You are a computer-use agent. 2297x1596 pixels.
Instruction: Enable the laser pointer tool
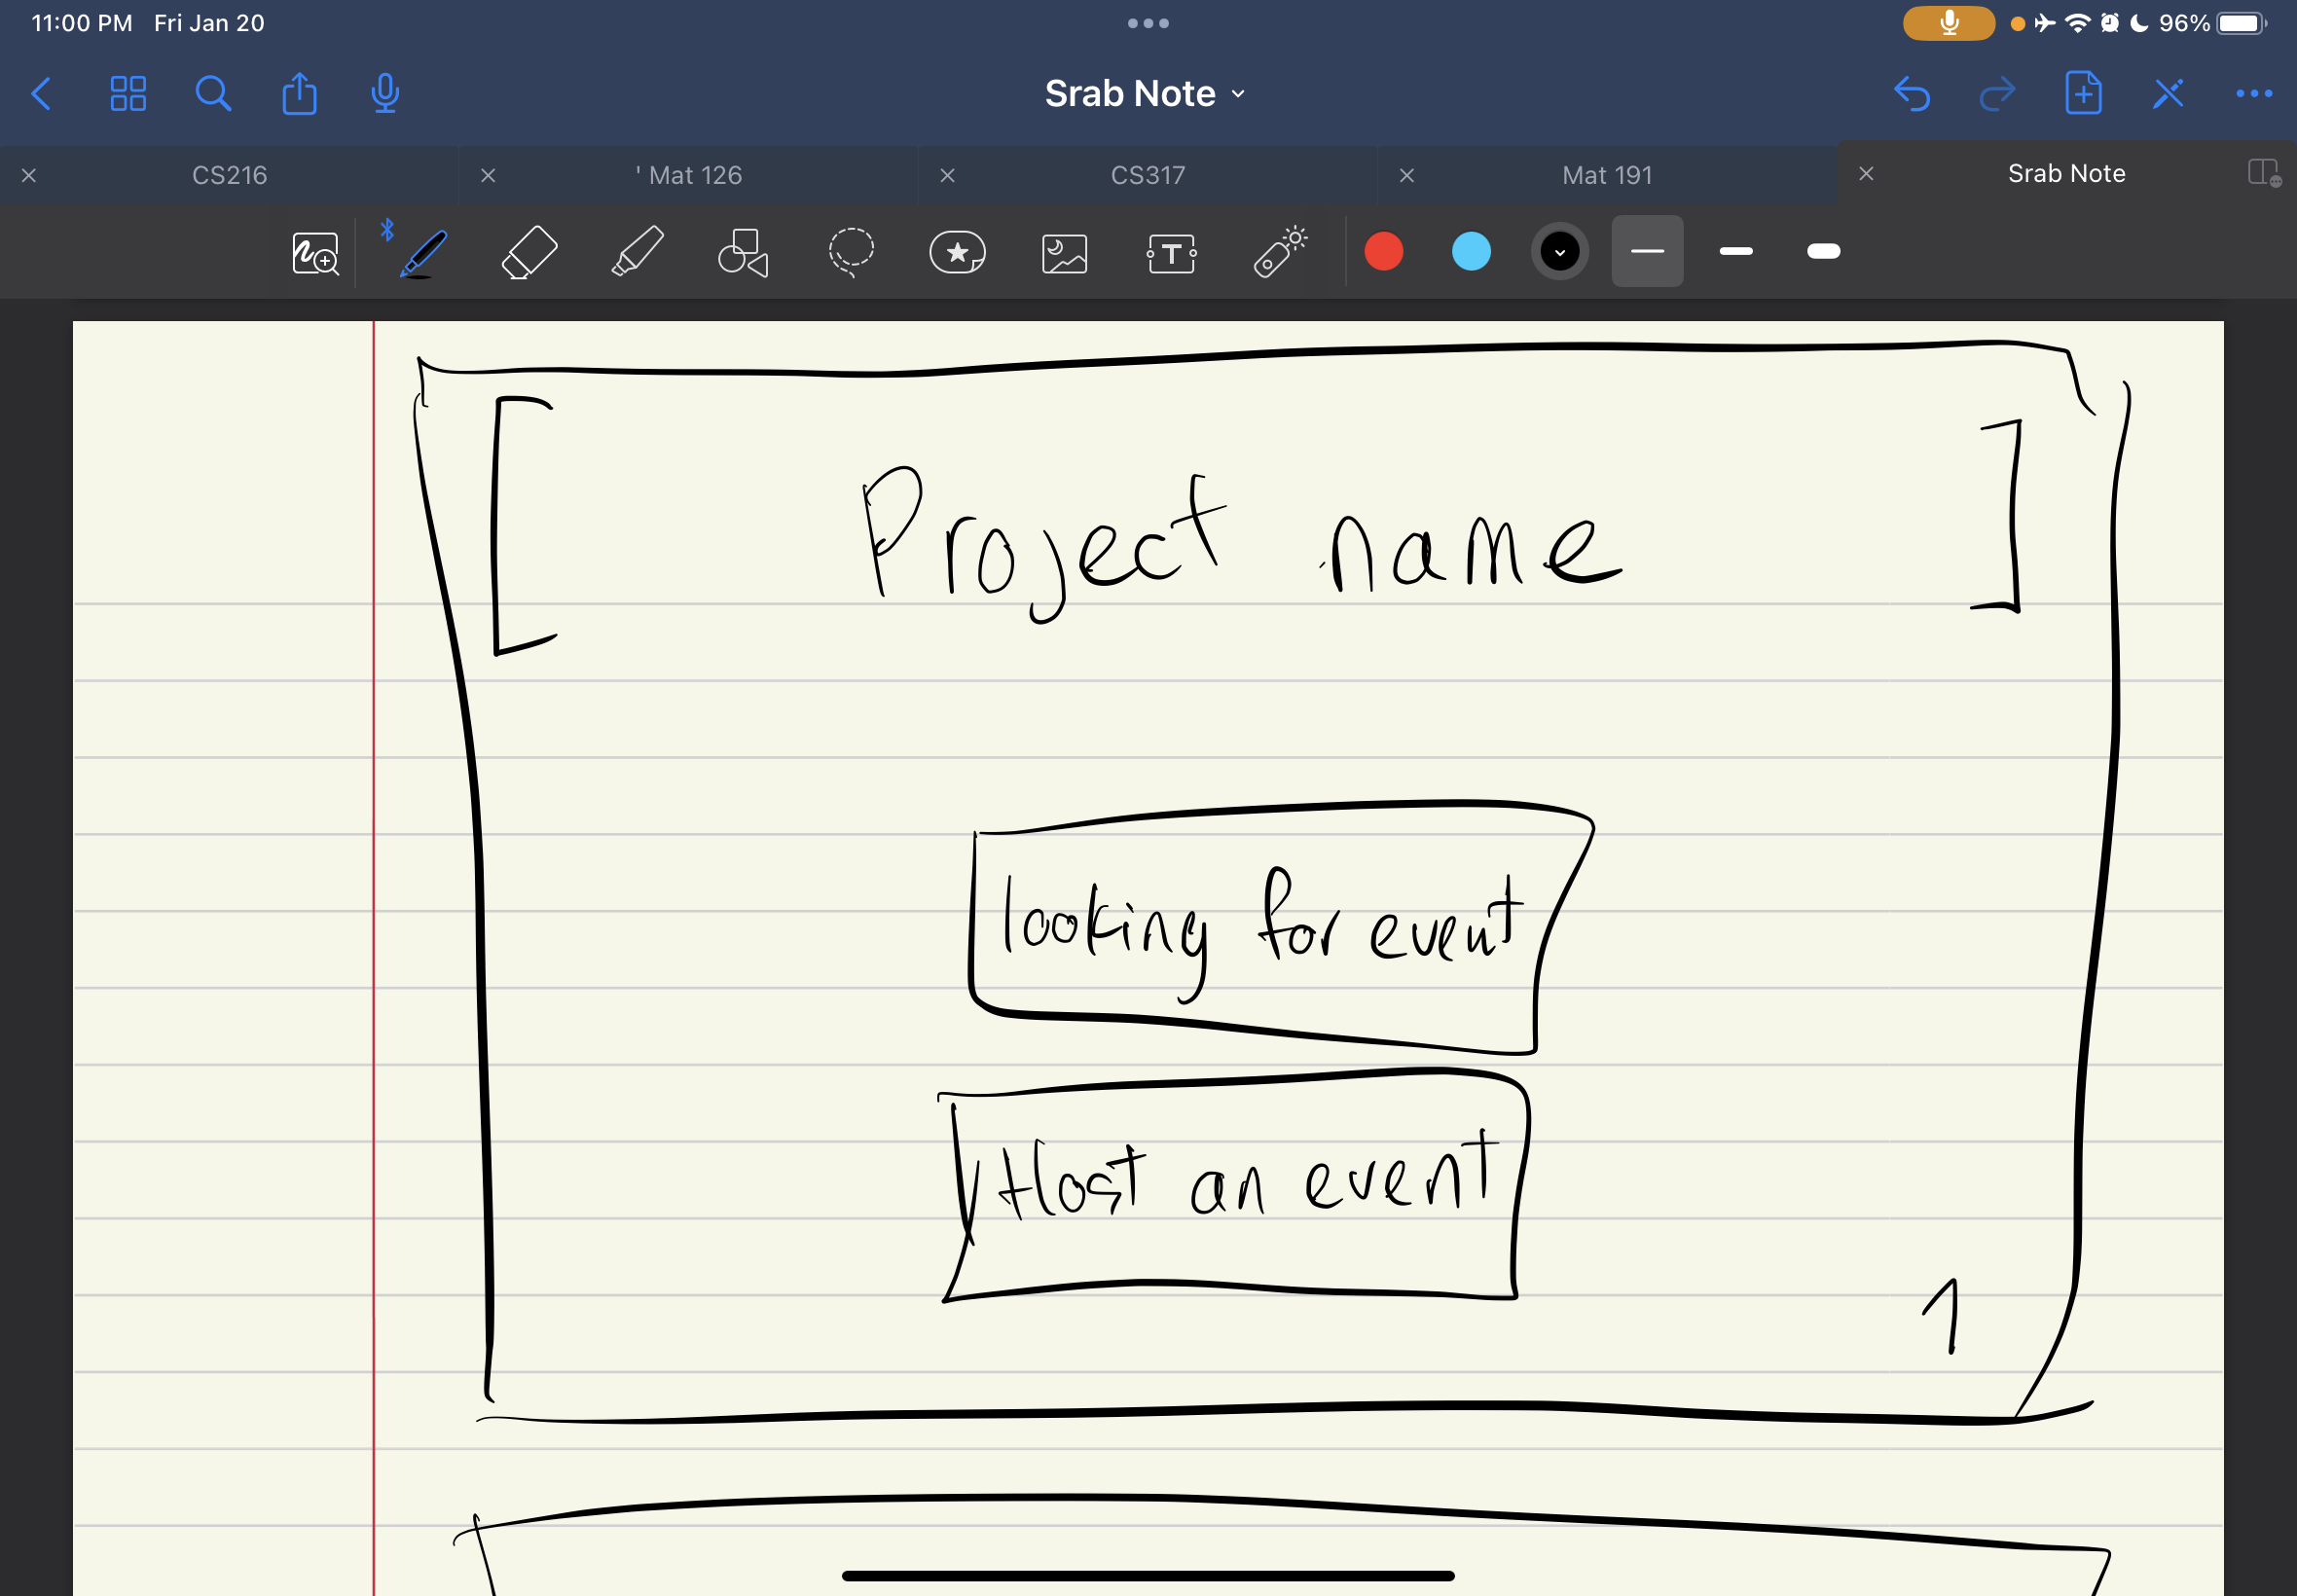pos(1279,252)
